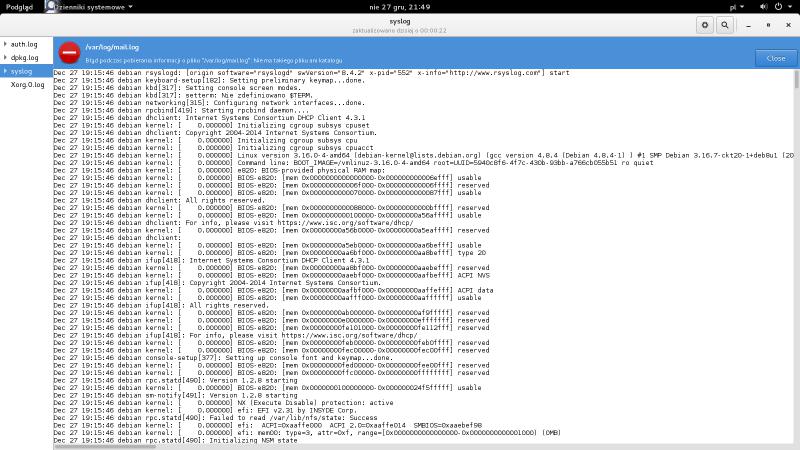Open the clock menu showing nie 27 gru
The width and height of the screenshot is (800, 450).
click(x=399, y=6)
